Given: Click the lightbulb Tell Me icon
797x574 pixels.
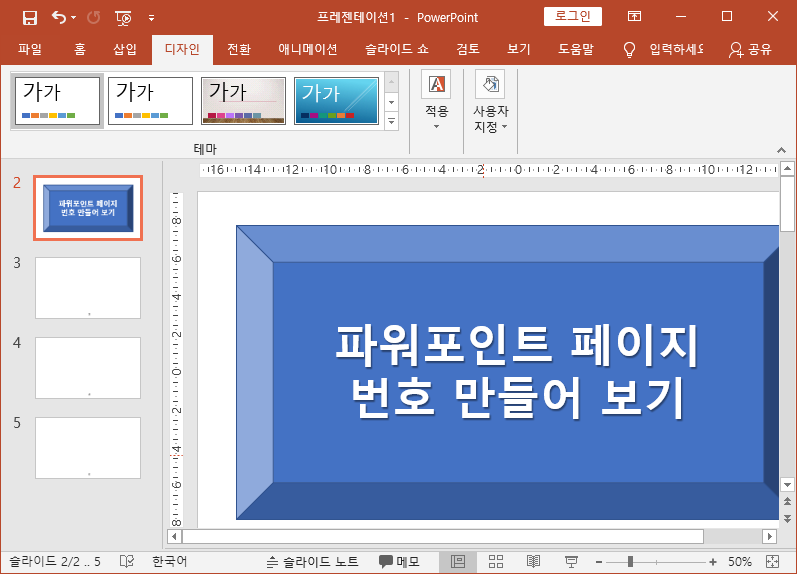Looking at the screenshot, I should tap(629, 50).
